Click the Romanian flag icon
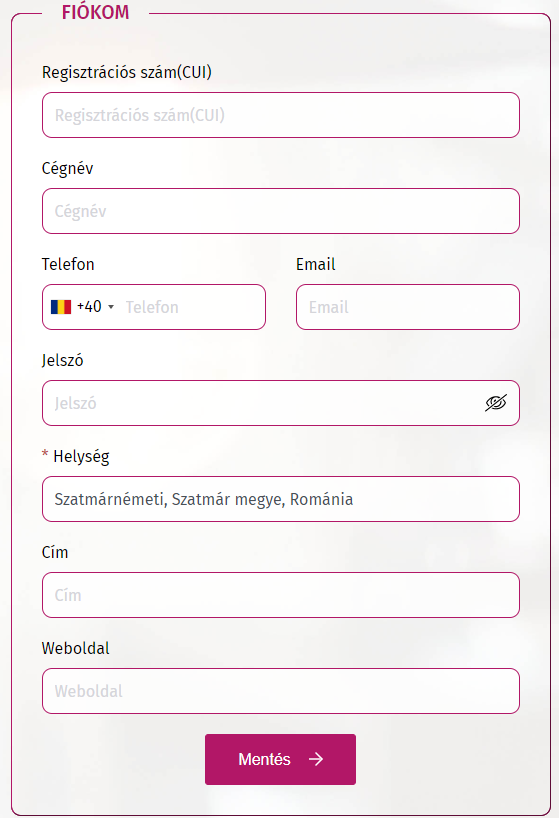This screenshot has height=818, width=559. point(61,307)
